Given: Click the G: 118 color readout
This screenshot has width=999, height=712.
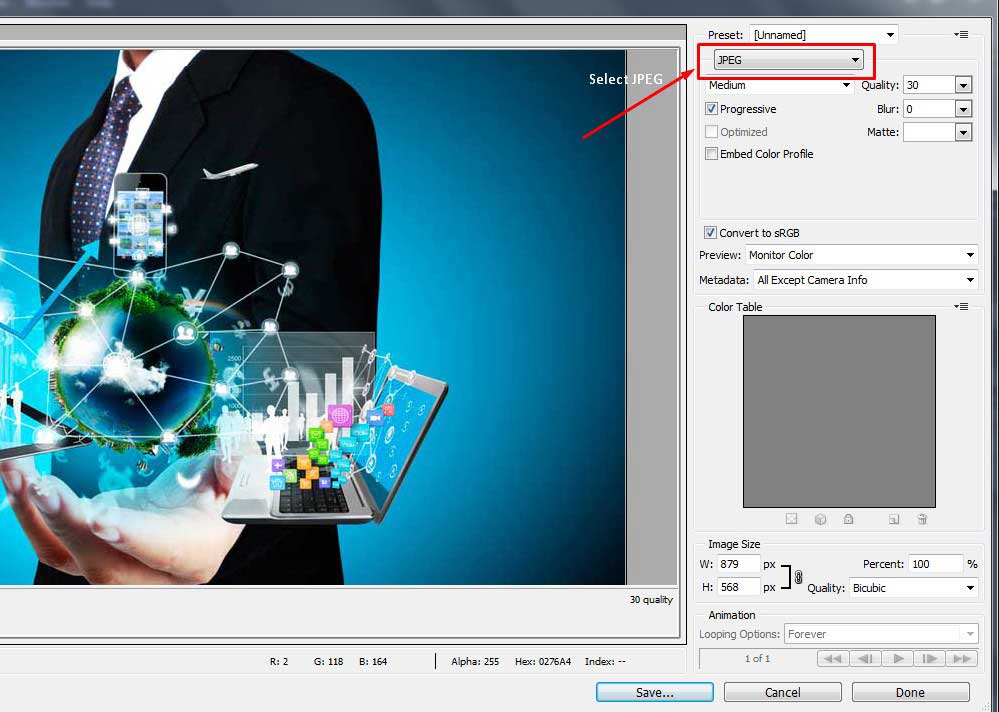Looking at the screenshot, I should point(328,662).
